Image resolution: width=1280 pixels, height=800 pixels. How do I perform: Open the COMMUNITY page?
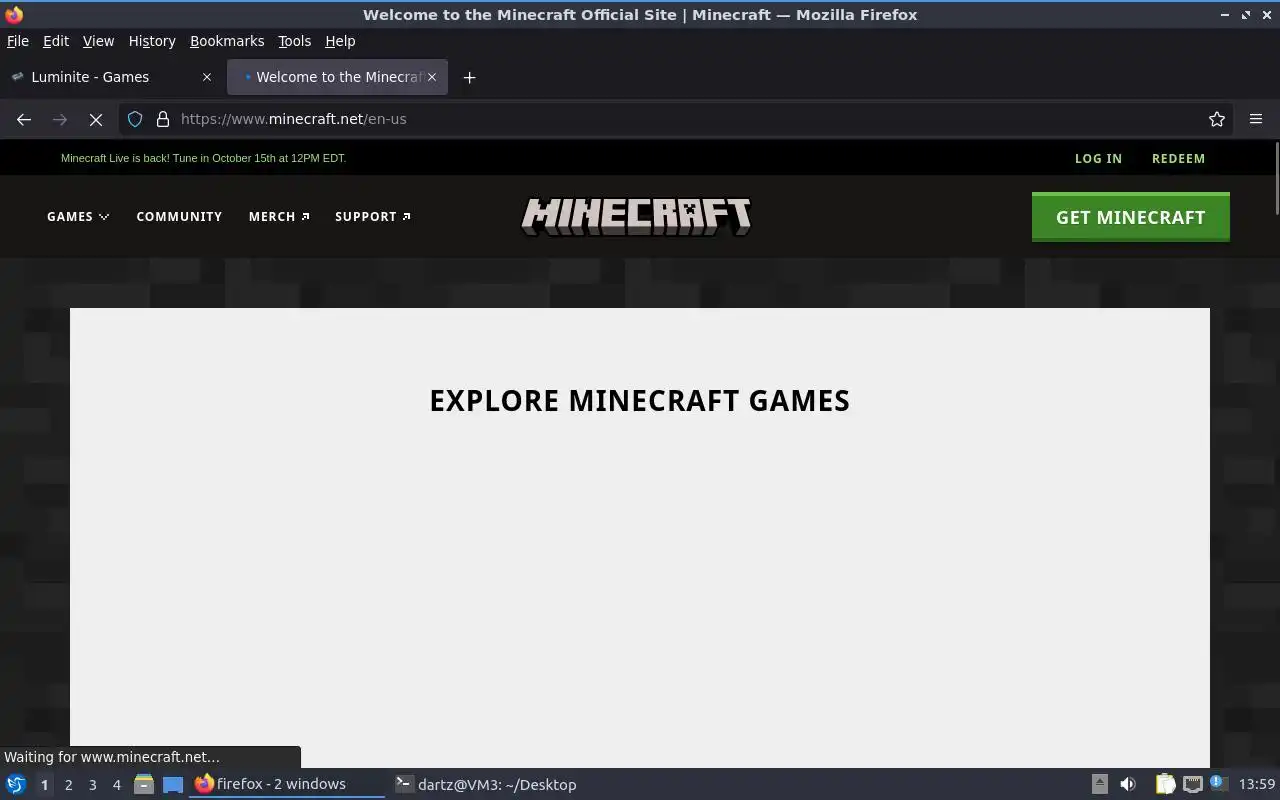tap(179, 217)
